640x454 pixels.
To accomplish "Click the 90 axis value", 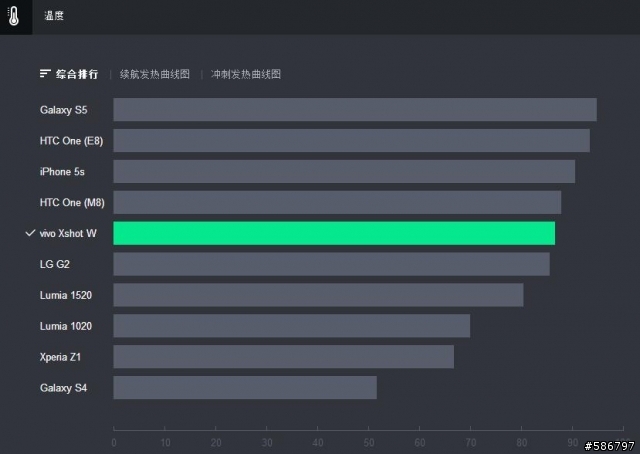I will [573, 443].
